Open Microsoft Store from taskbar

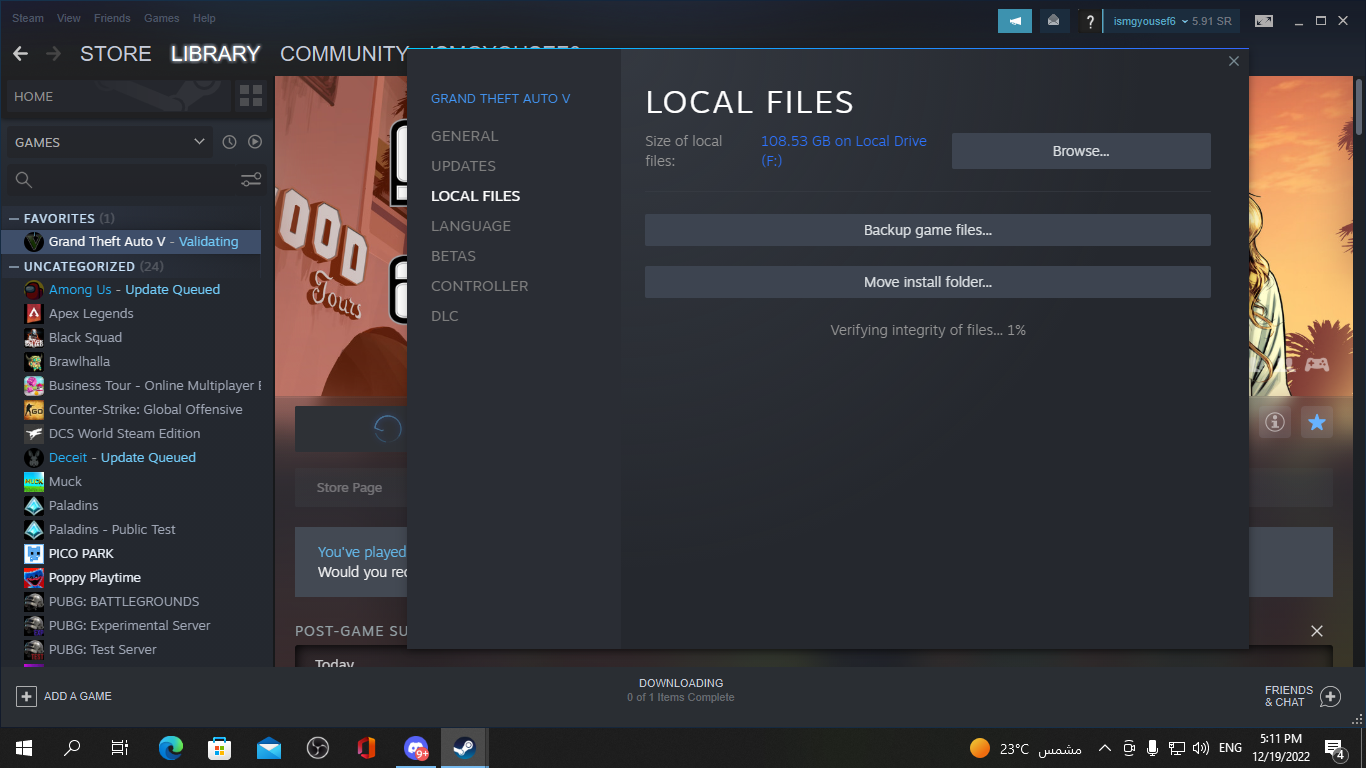219,748
